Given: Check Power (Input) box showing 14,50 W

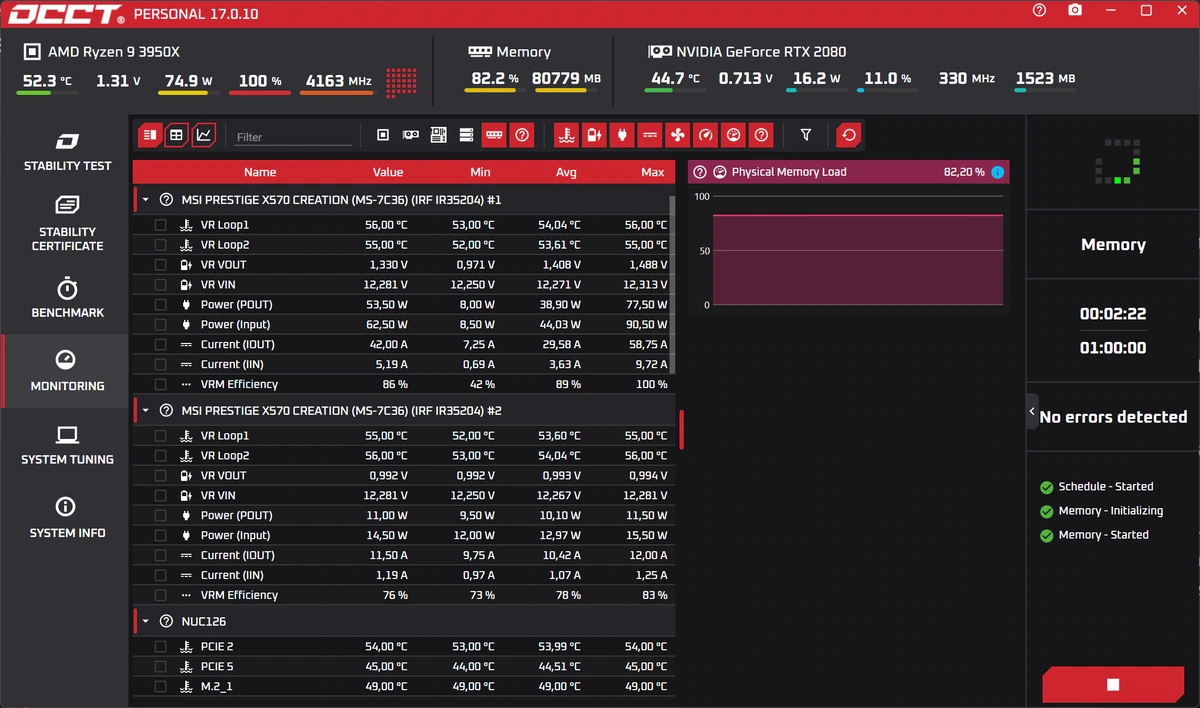Looking at the screenshot, I should (161, 536).
